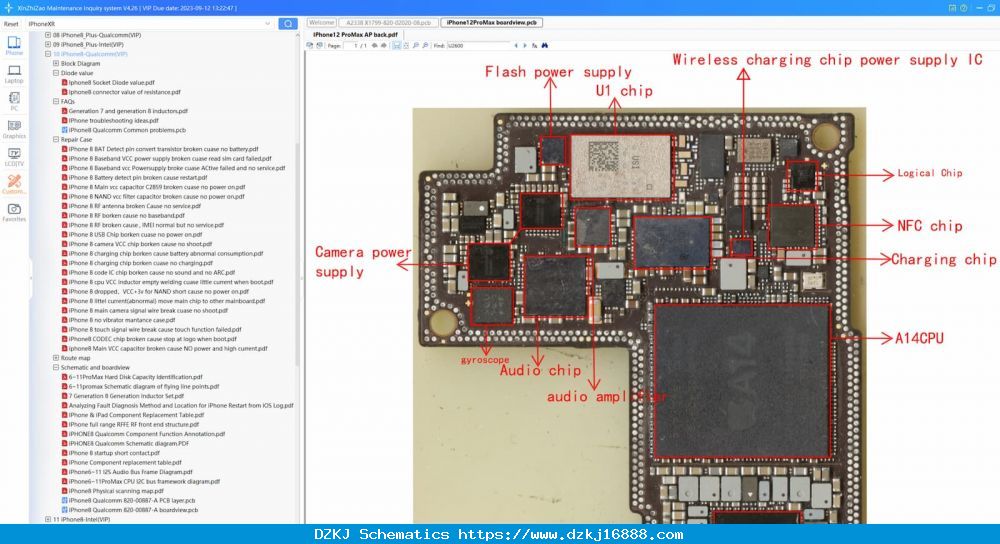The image size is (1000, 544).
Task: Open iPhone 8 Battery detect pin broken cause restart.pdf
Action: pos(138,177)
